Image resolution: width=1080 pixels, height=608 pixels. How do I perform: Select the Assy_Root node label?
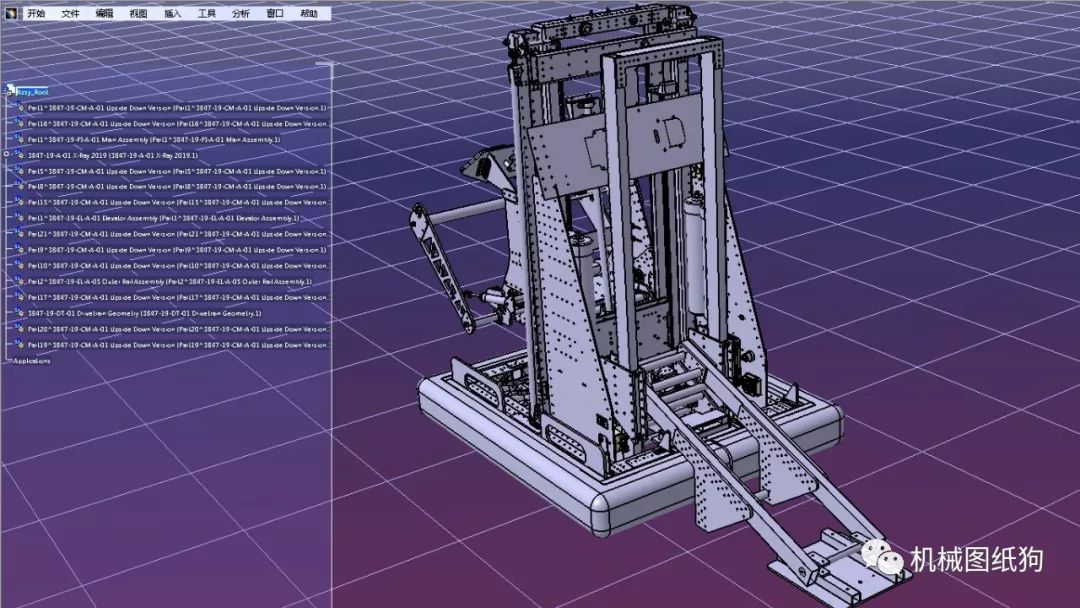click(32, 92)
